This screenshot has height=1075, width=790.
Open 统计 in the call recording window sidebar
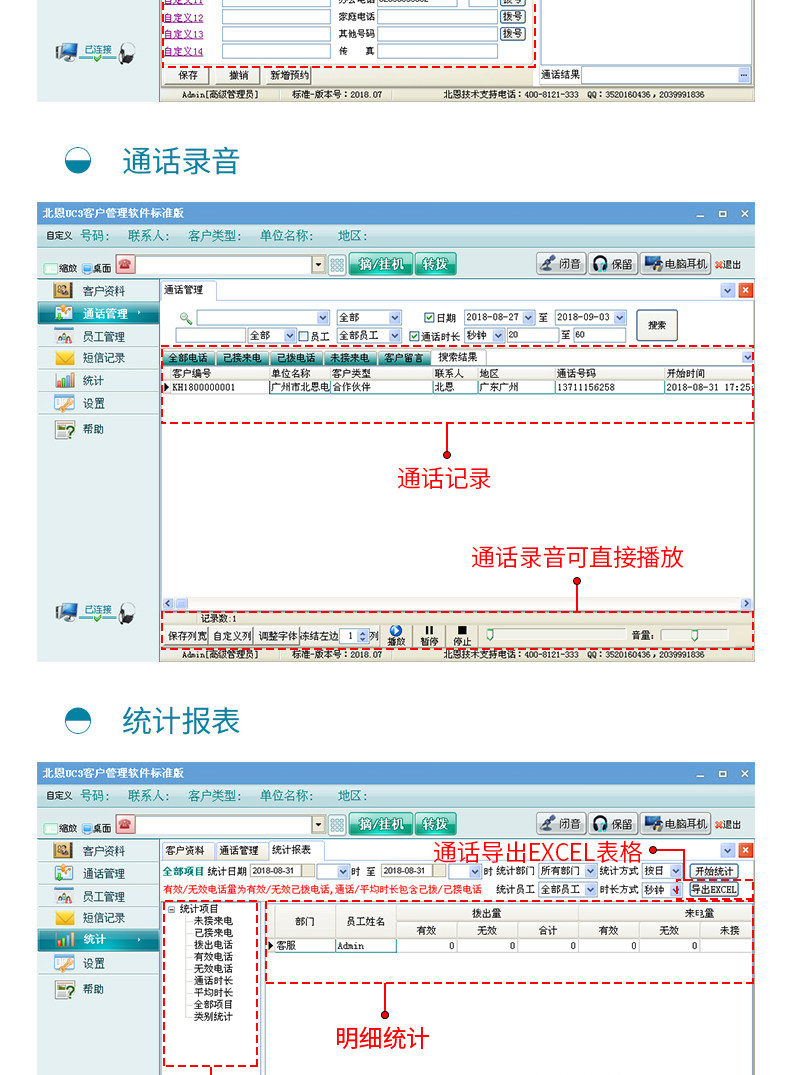(x=98, y=381)
